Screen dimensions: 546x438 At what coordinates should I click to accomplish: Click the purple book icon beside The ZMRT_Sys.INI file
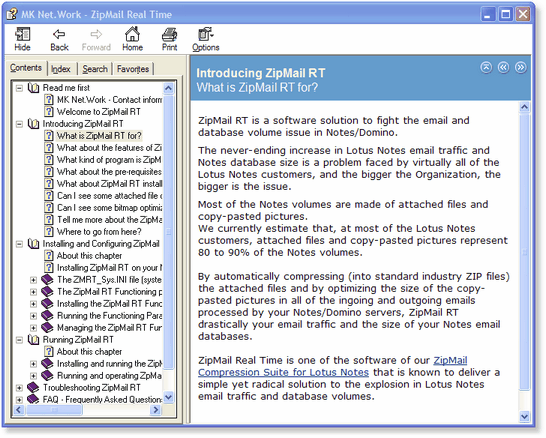pos(47,280)
